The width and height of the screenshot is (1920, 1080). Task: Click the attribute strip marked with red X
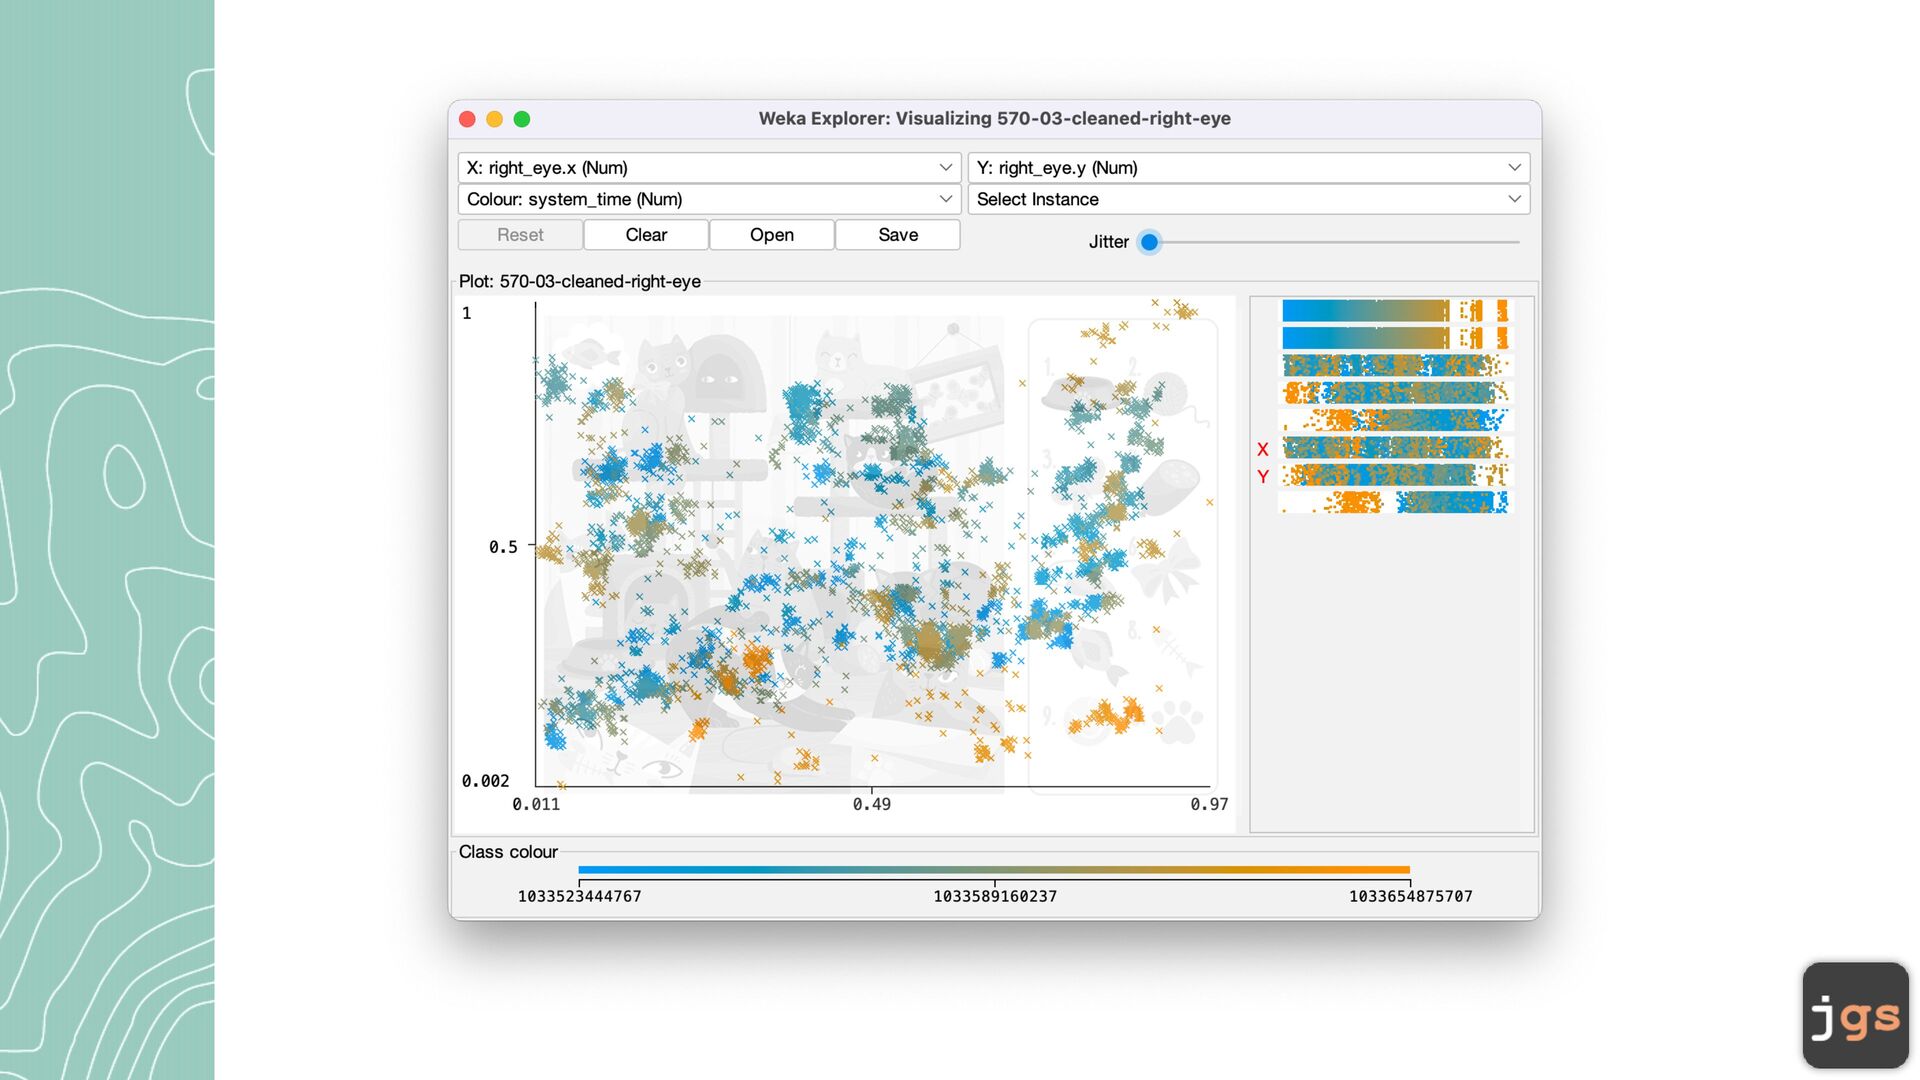pos(1395,448)
